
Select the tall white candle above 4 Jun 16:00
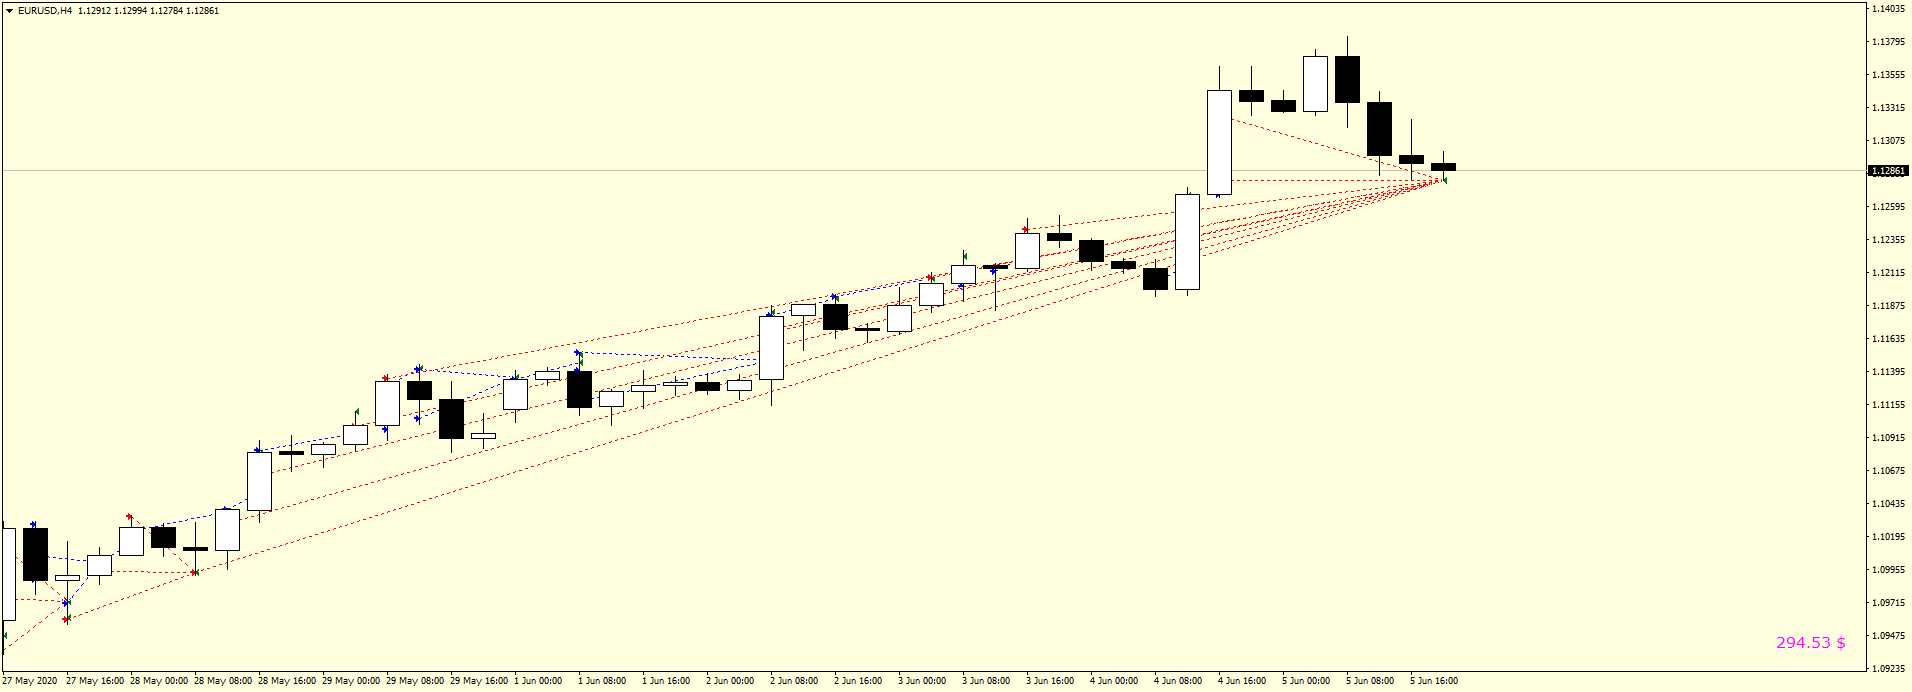tap(1219, 142)
